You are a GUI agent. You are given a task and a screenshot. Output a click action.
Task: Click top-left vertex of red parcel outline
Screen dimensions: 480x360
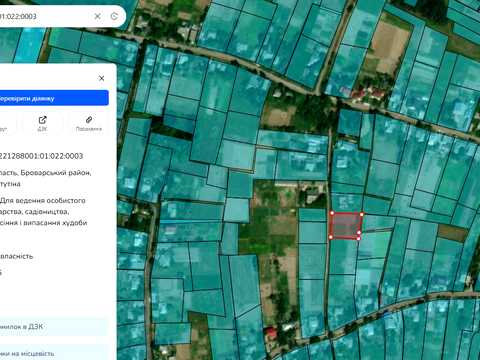coord(332,213)
